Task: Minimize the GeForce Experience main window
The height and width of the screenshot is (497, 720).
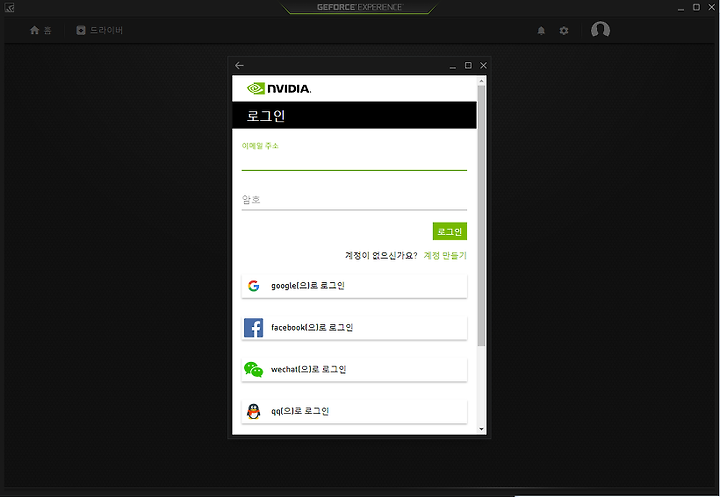Action: point(681,8)
